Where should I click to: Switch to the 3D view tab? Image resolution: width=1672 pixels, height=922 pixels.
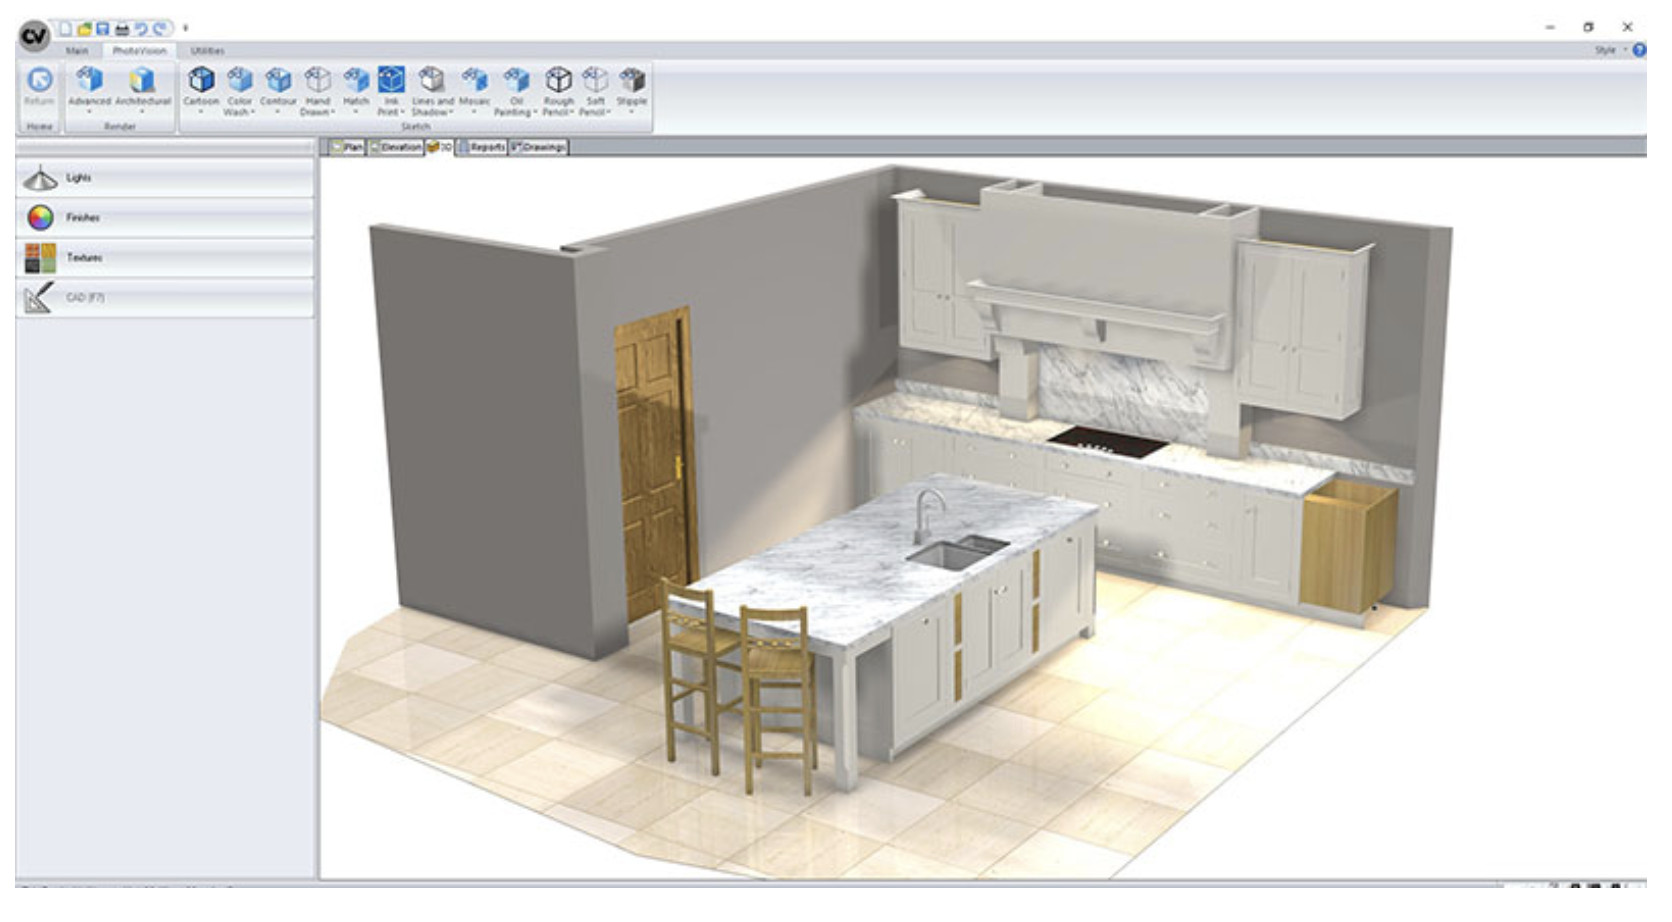click(x=440, y=147)
